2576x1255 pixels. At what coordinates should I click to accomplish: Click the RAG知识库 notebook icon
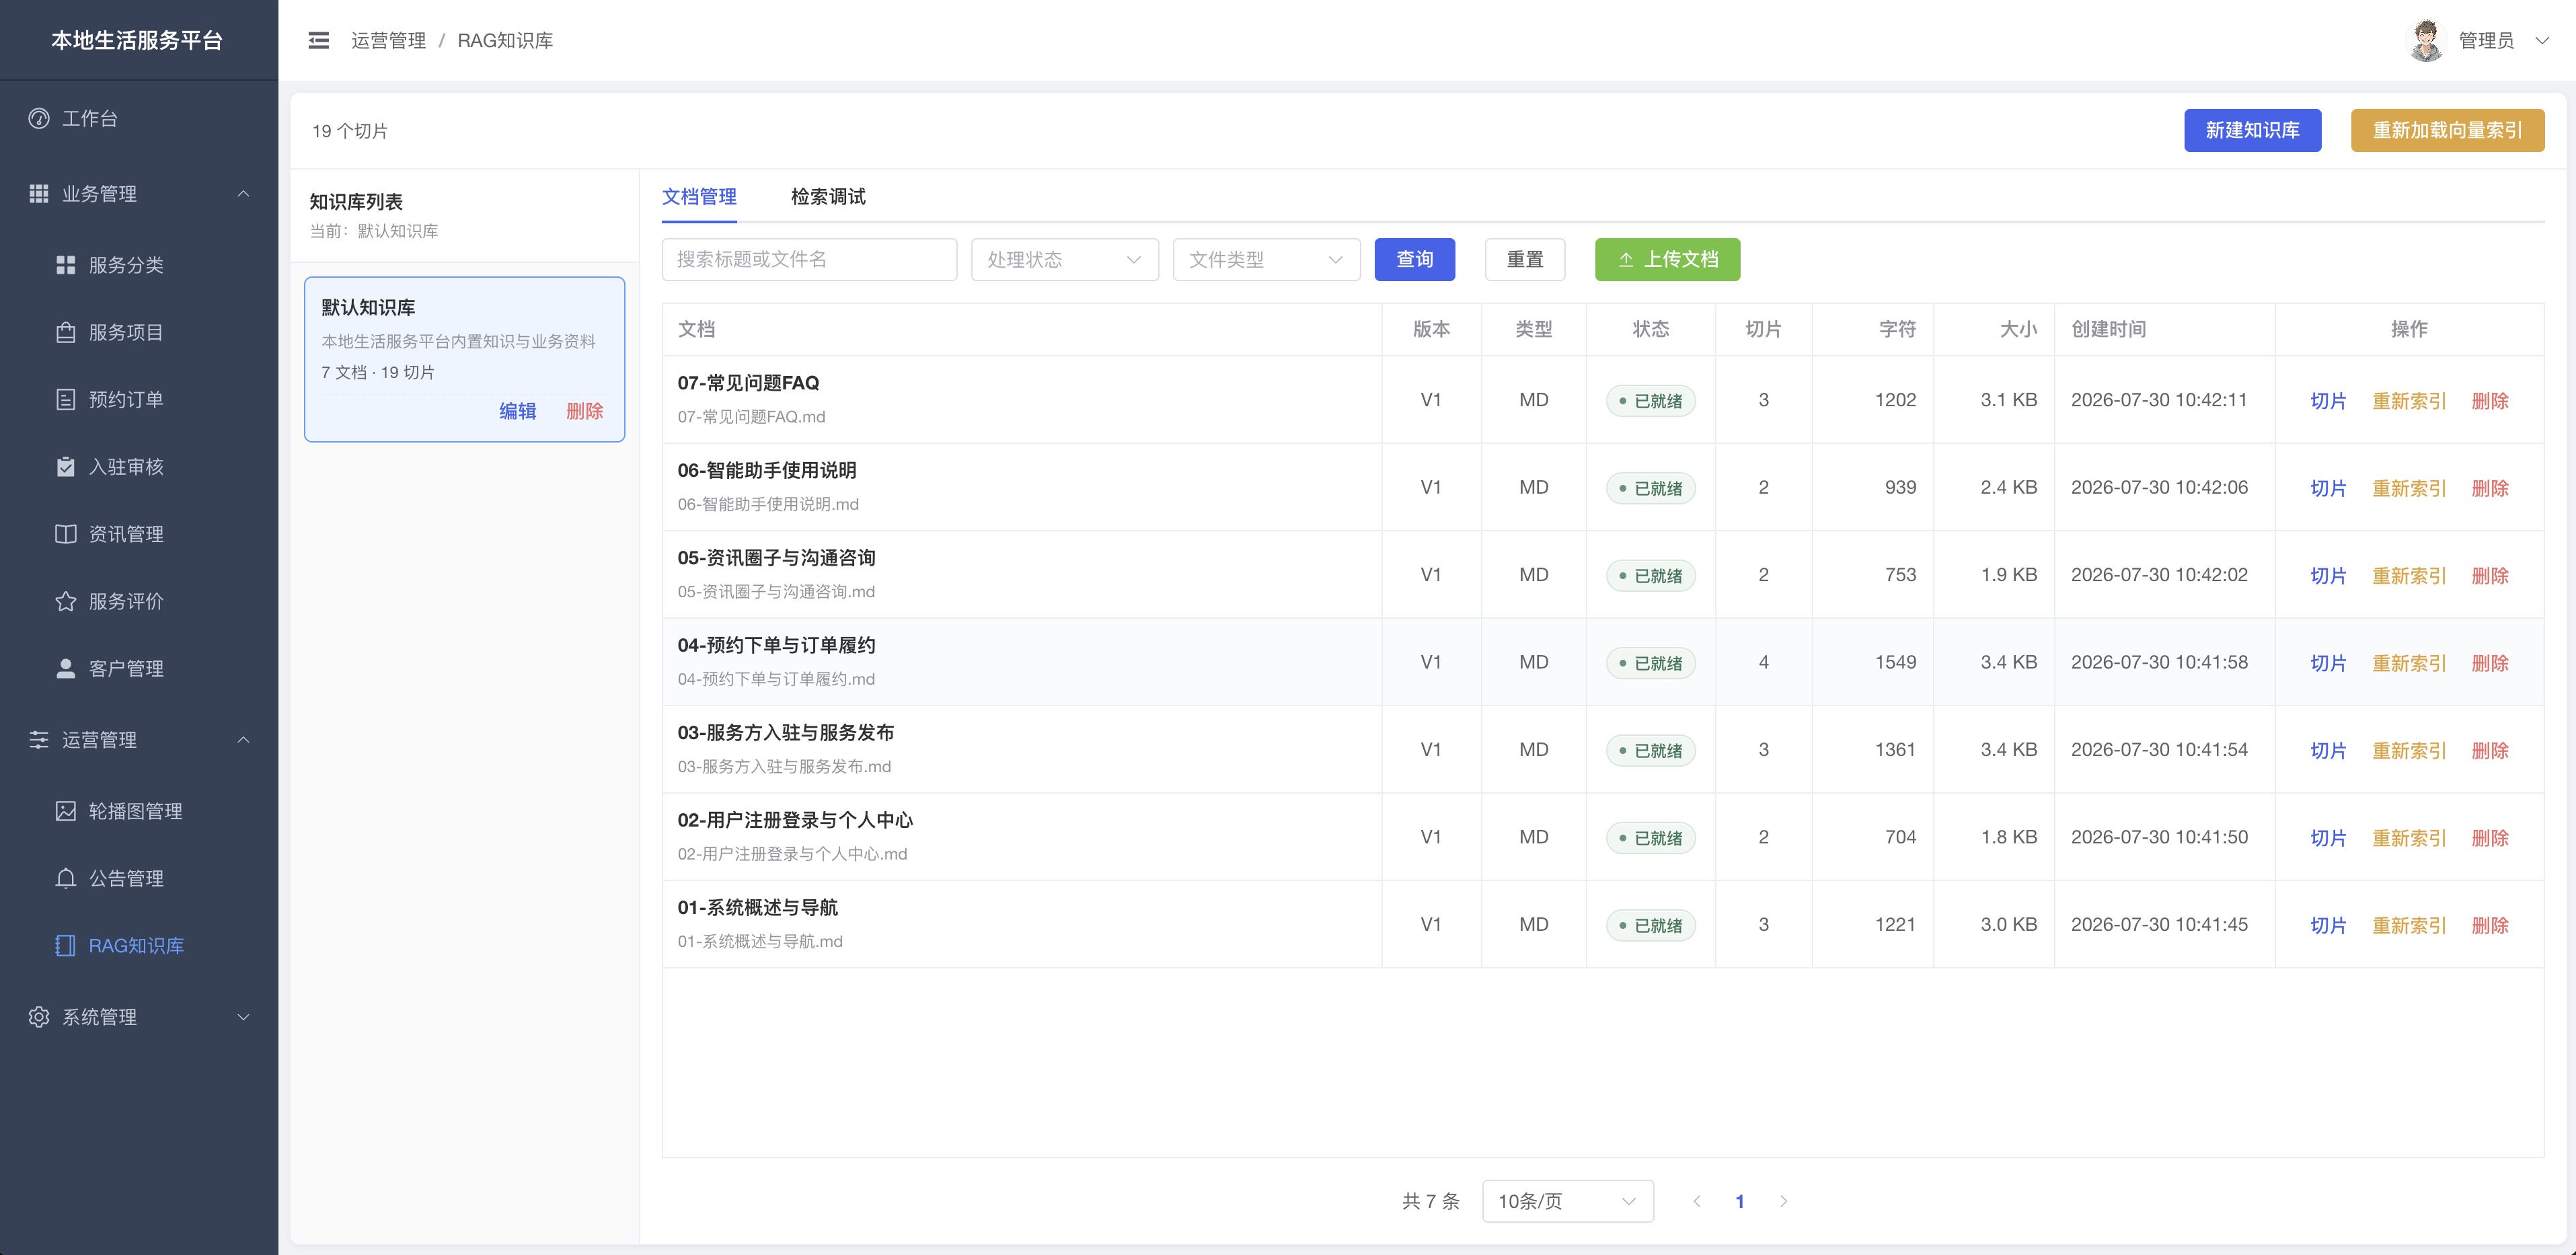(66, 945)
